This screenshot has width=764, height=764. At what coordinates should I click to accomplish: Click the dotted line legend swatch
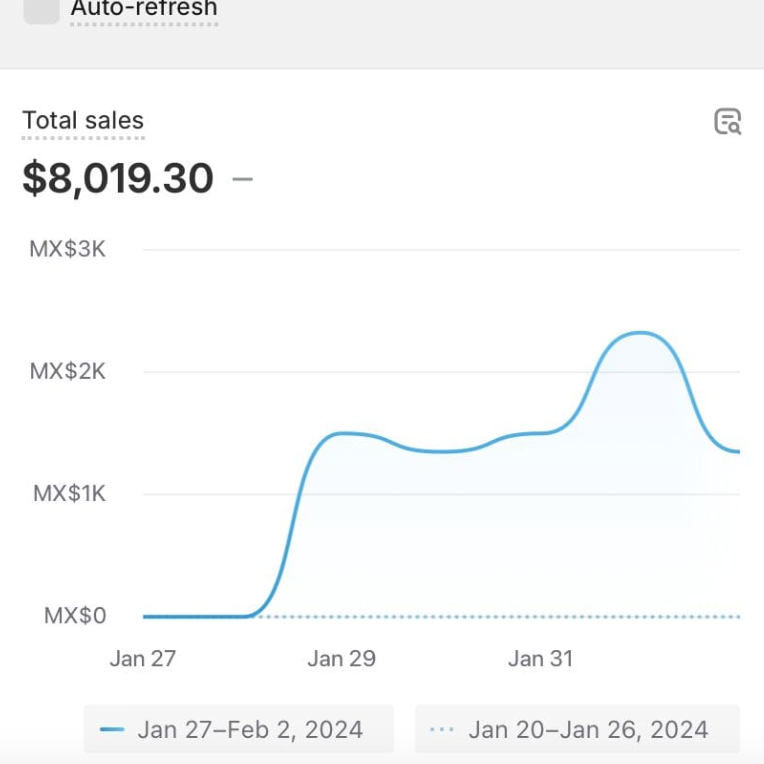442,729
